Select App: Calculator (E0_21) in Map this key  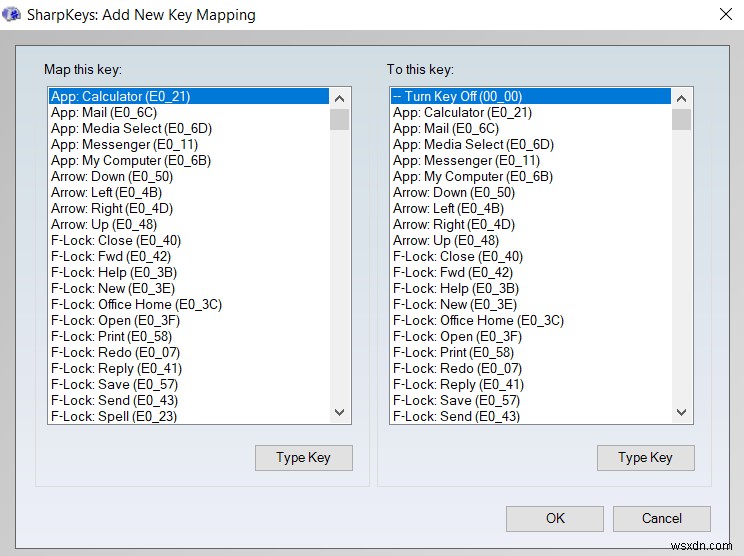pyautogui.click(x=189, y=96)
